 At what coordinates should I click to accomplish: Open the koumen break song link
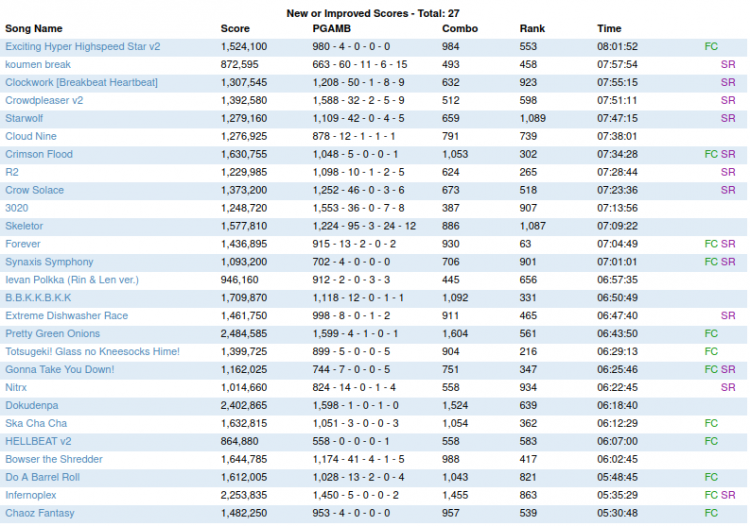[x=38, y=65]
